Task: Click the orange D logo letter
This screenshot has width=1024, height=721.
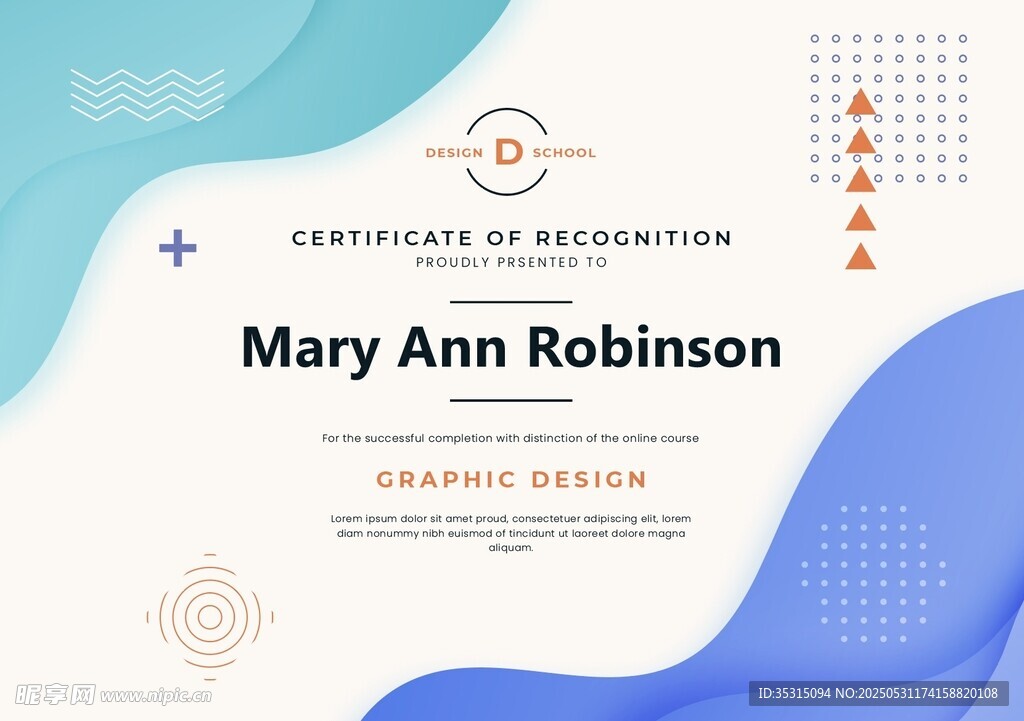Action: click(509, 152)
